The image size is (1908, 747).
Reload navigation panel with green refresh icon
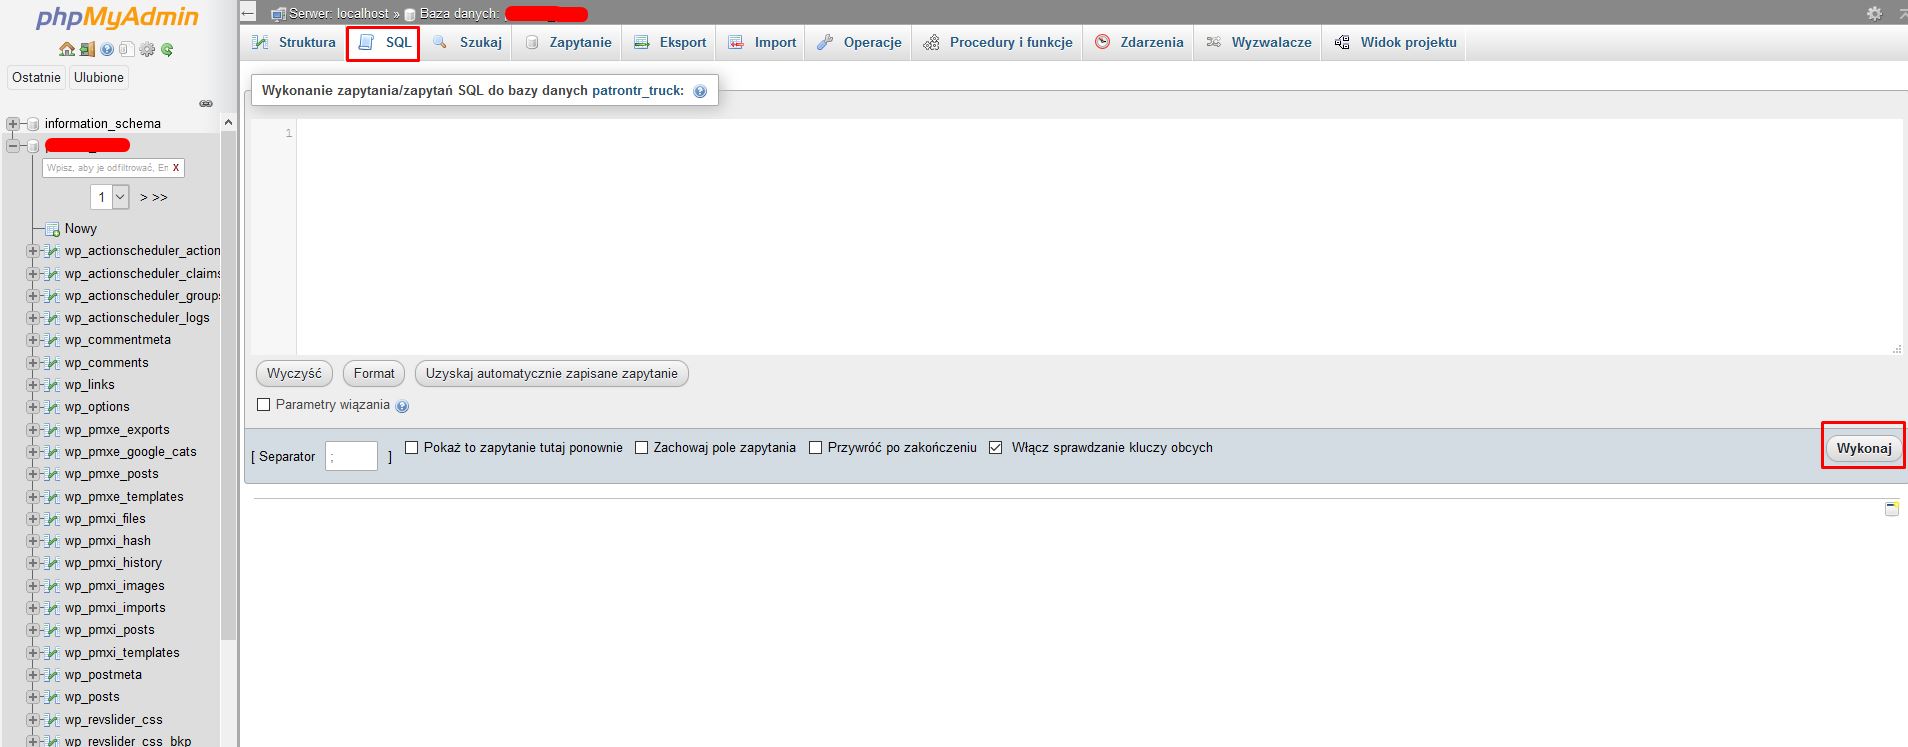[x=167, y=49]
